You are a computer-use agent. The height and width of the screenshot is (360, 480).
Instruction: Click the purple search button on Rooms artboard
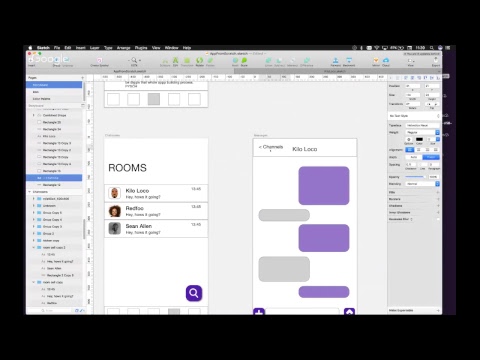tap(194, 293)
